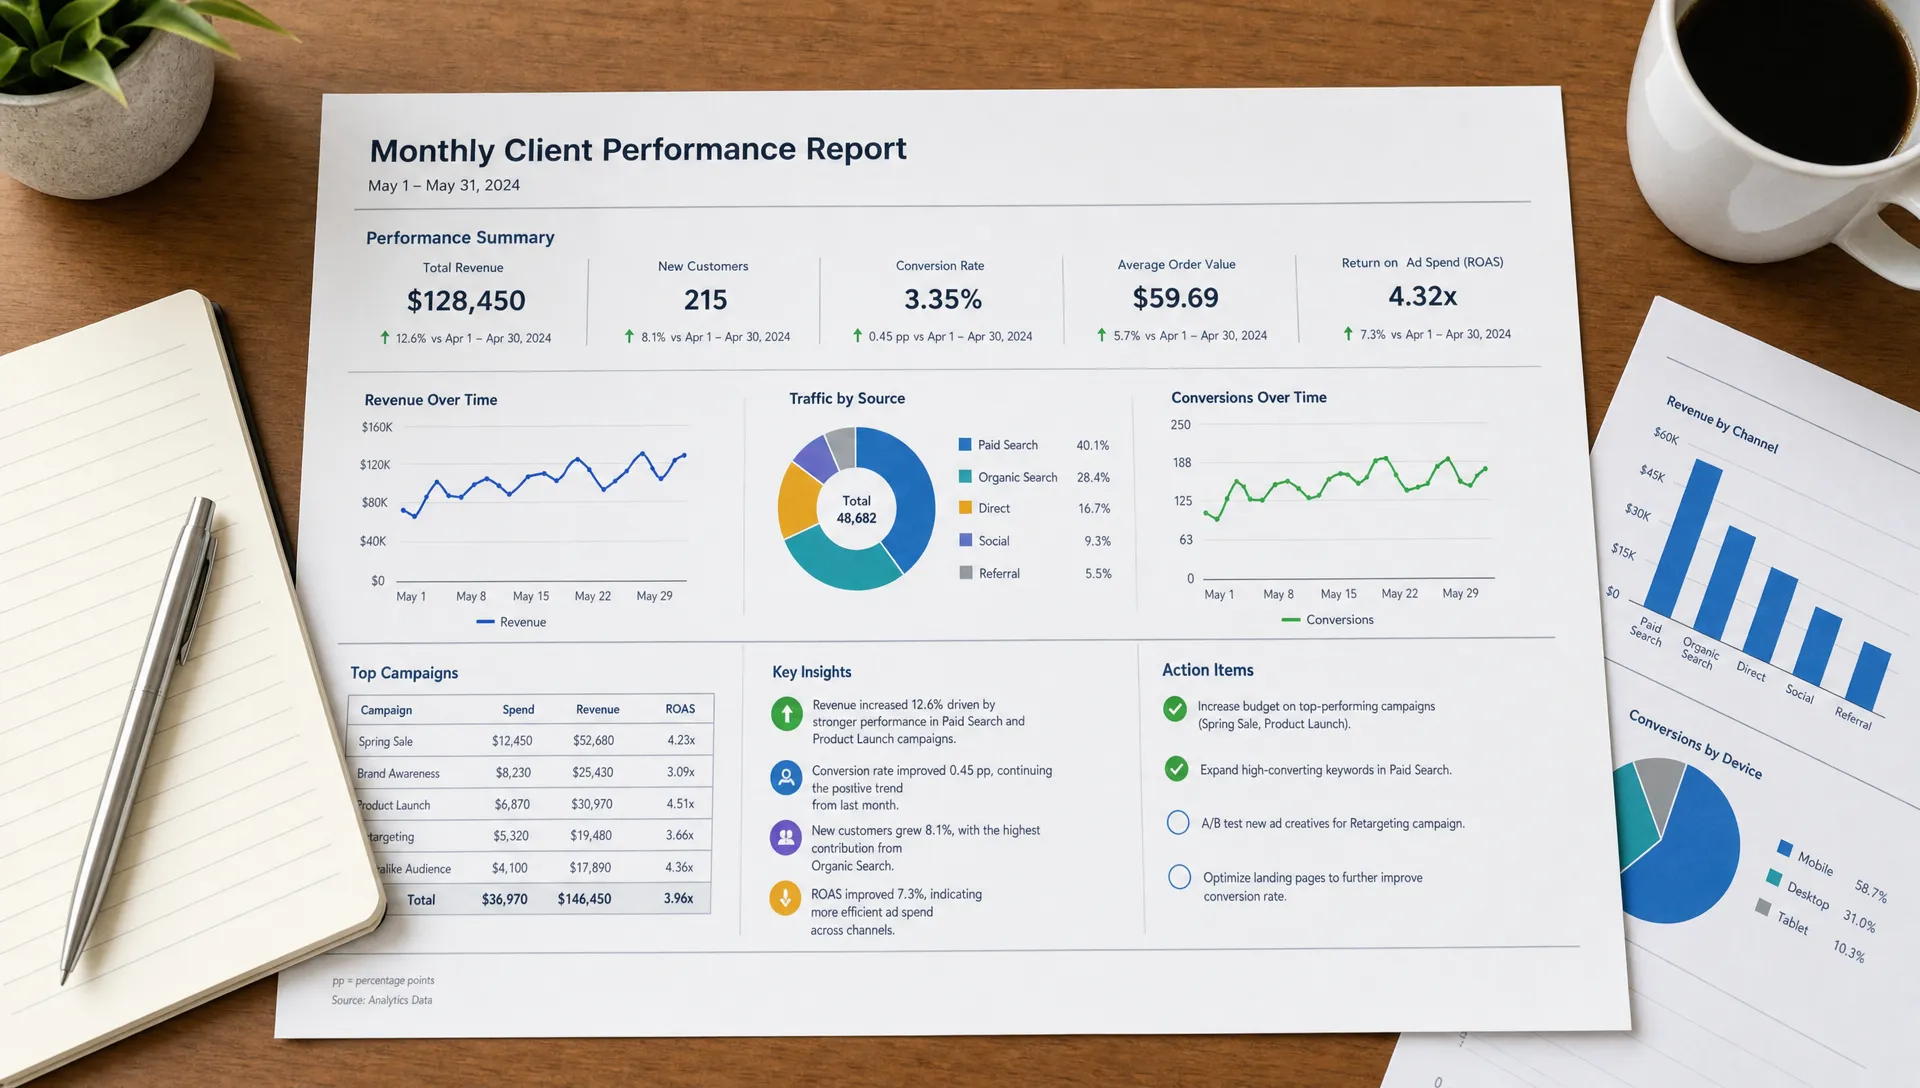Click checked box for Expand high-converting keywords

tap(1176, 769)
